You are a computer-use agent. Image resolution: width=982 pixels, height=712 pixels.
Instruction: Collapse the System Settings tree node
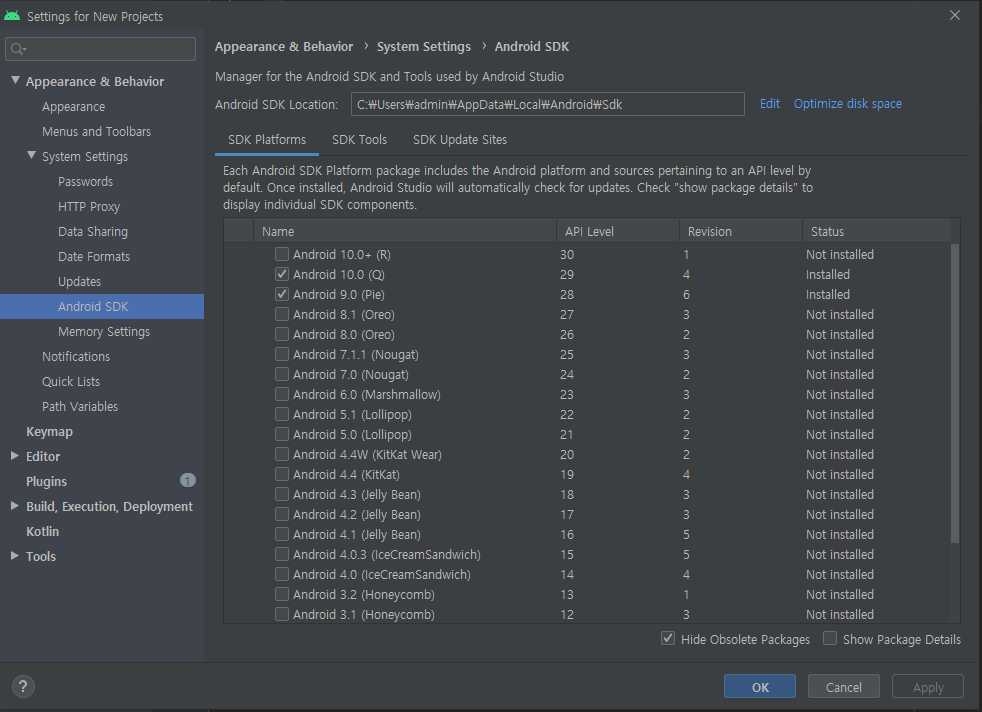coord(31,155)
